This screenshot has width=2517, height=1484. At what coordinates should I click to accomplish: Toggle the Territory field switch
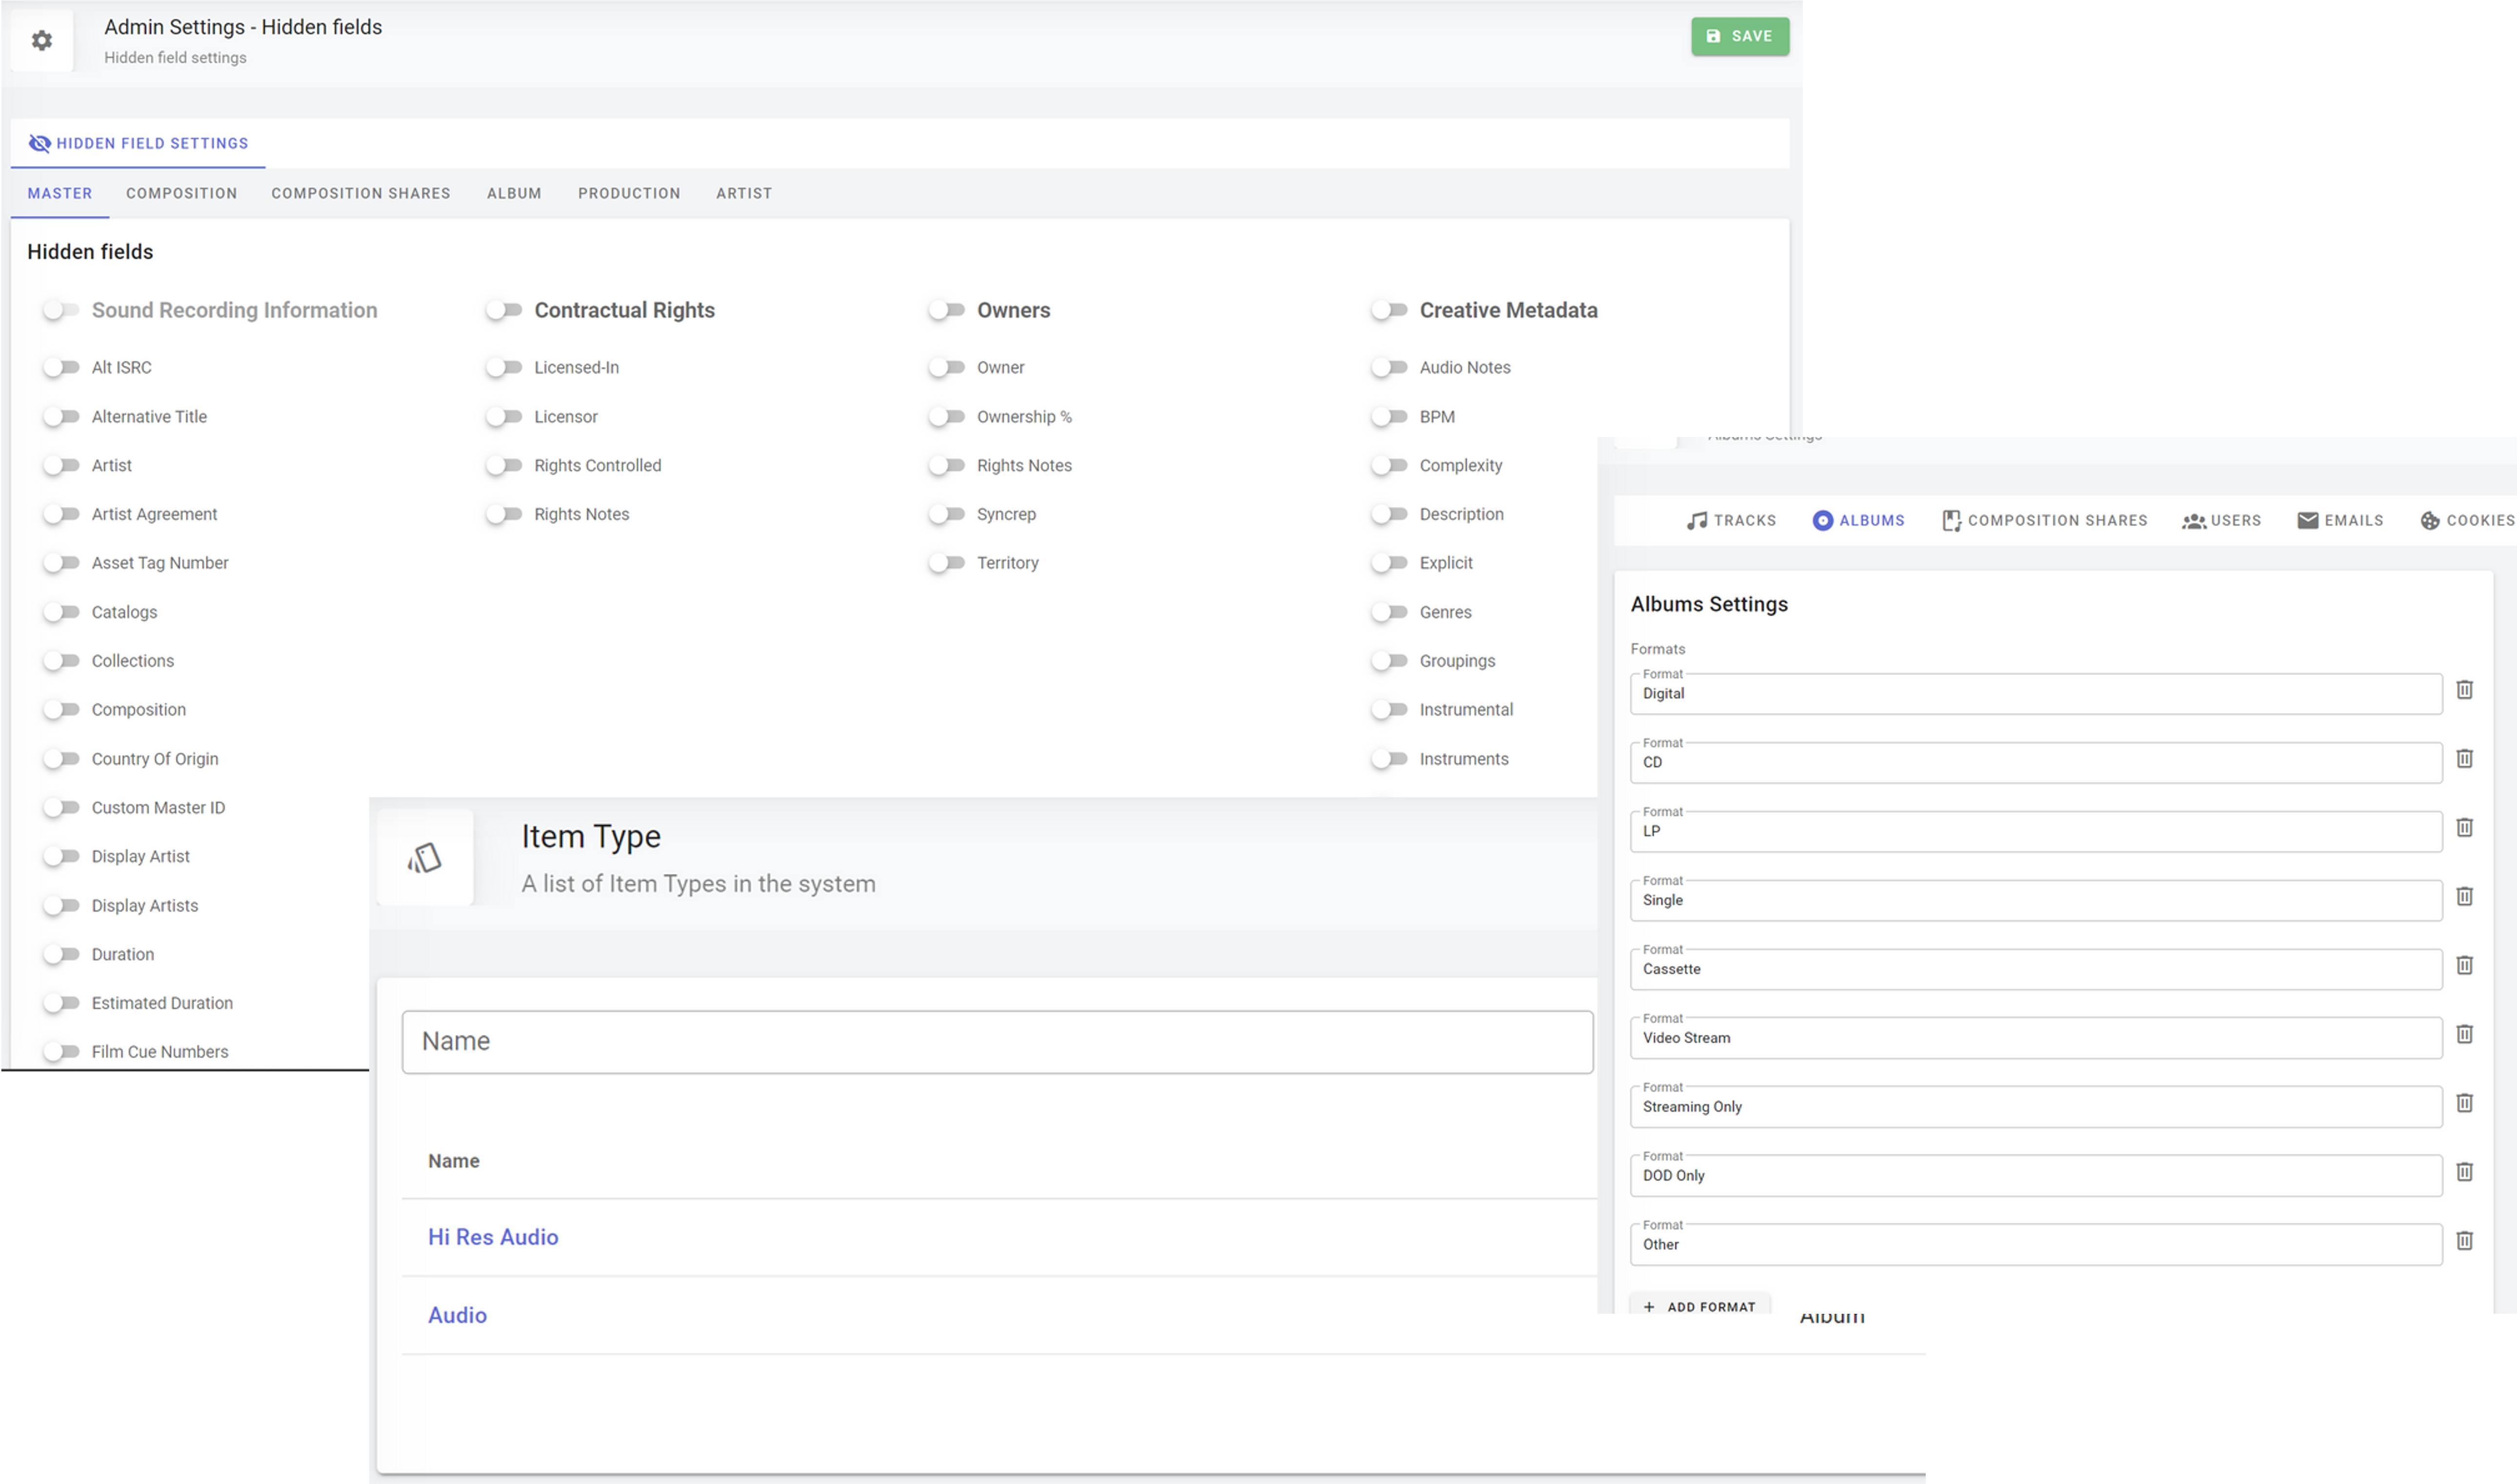(946, 563)
